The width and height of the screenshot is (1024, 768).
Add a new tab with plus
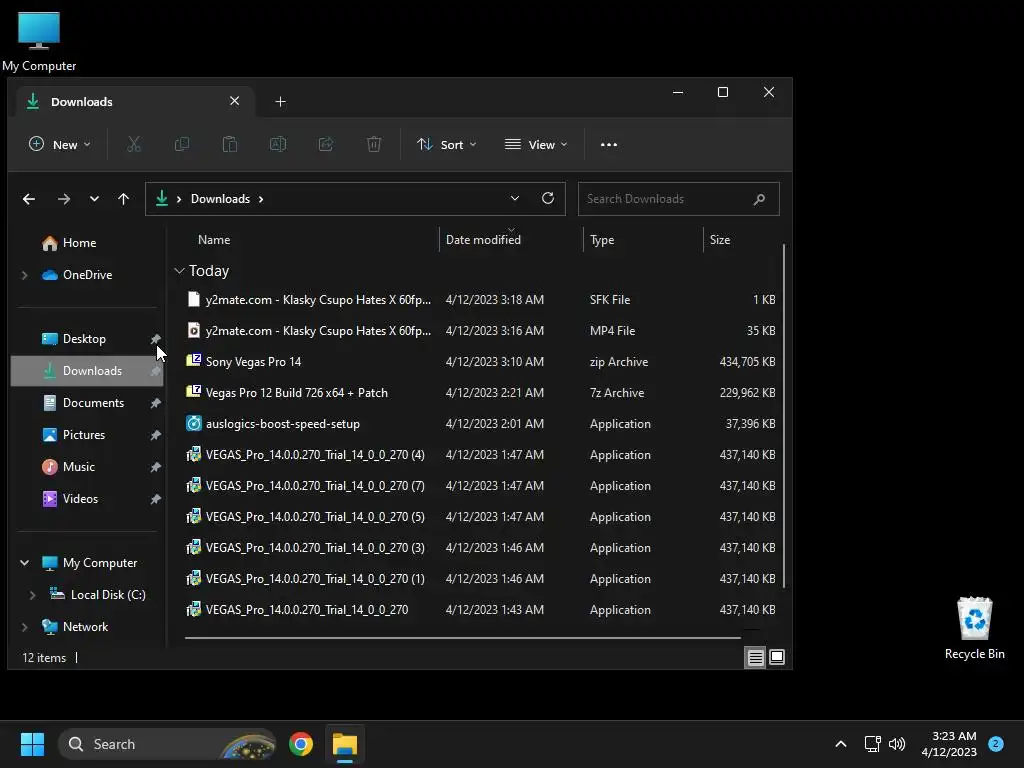[x=280, y=101]
